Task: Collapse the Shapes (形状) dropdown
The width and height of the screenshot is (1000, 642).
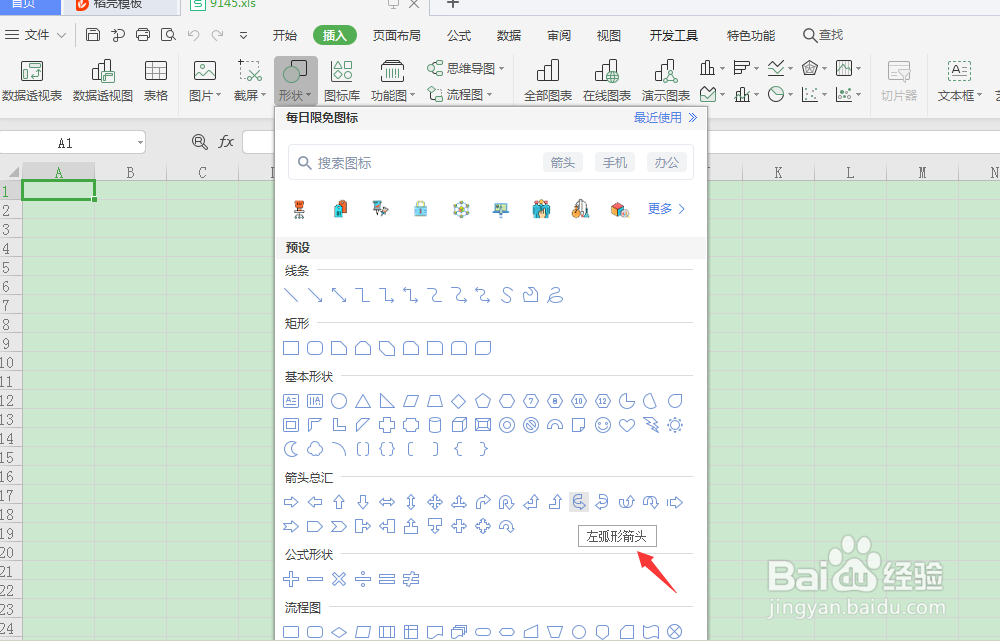Action: click(x=295, y=81)
